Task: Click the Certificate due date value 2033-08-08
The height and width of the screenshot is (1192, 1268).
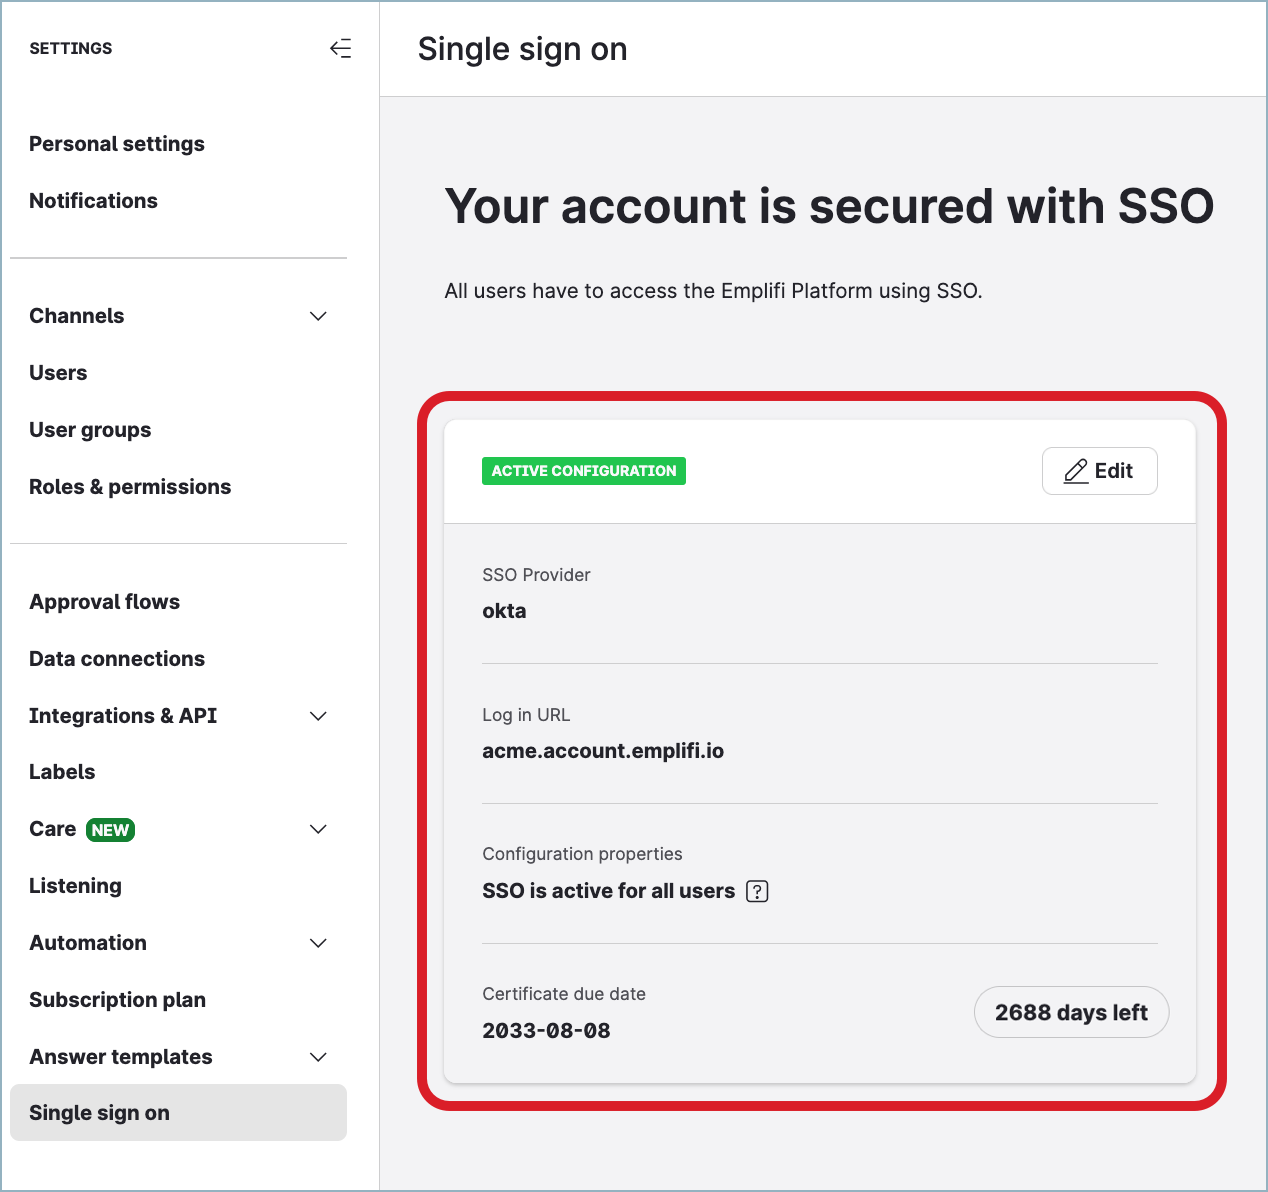Action: click(546, 1030)
